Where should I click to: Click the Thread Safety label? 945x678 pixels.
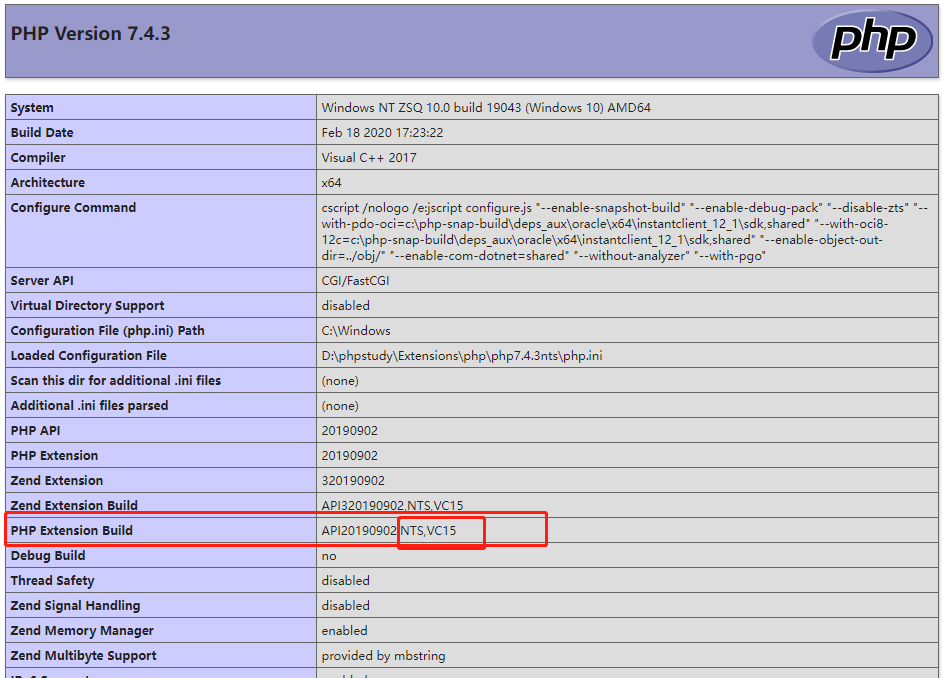52,581
